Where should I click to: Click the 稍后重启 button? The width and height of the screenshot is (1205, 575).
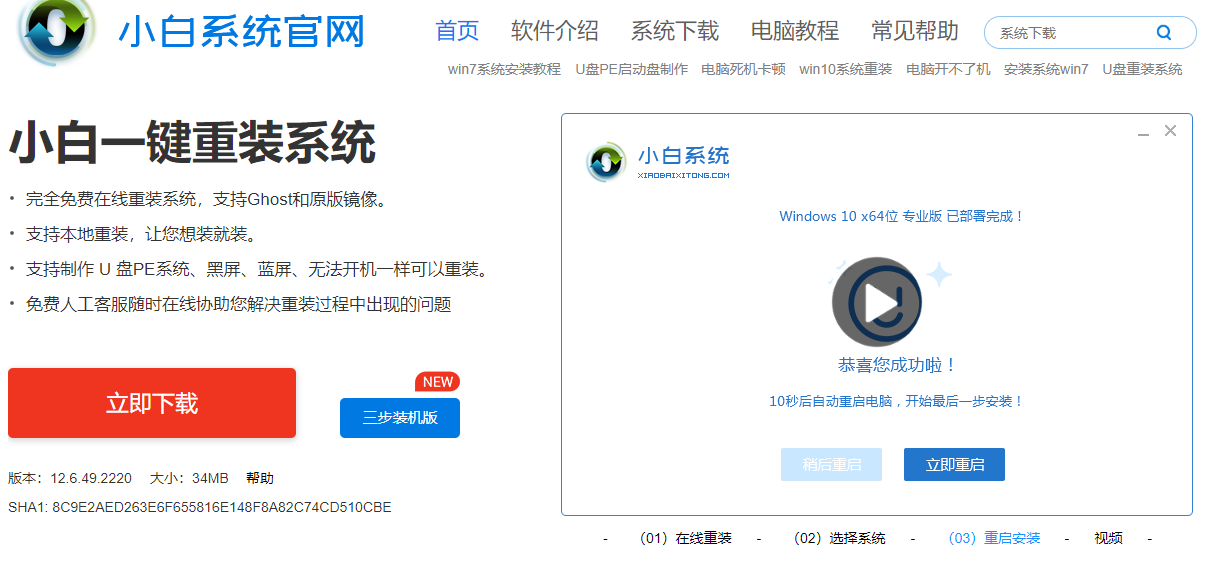click(x=831, y=465)
